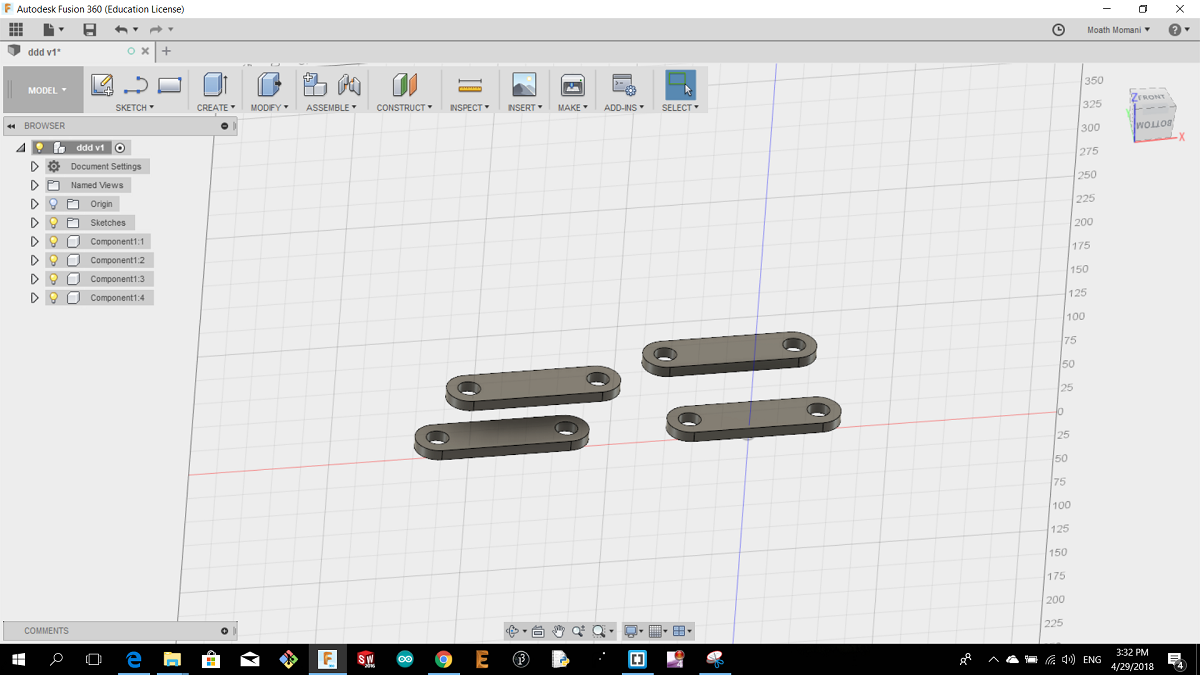The width and height of the screenshot is (1200, 675).
Task: Expand the Origin folder node
Action: [34, 204]
